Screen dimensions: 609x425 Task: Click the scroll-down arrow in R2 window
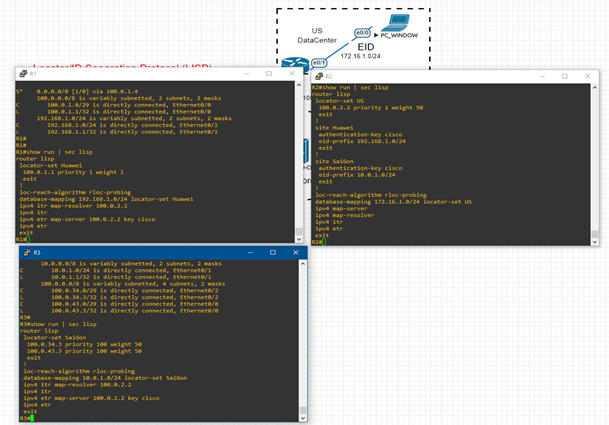pos(595,242)
